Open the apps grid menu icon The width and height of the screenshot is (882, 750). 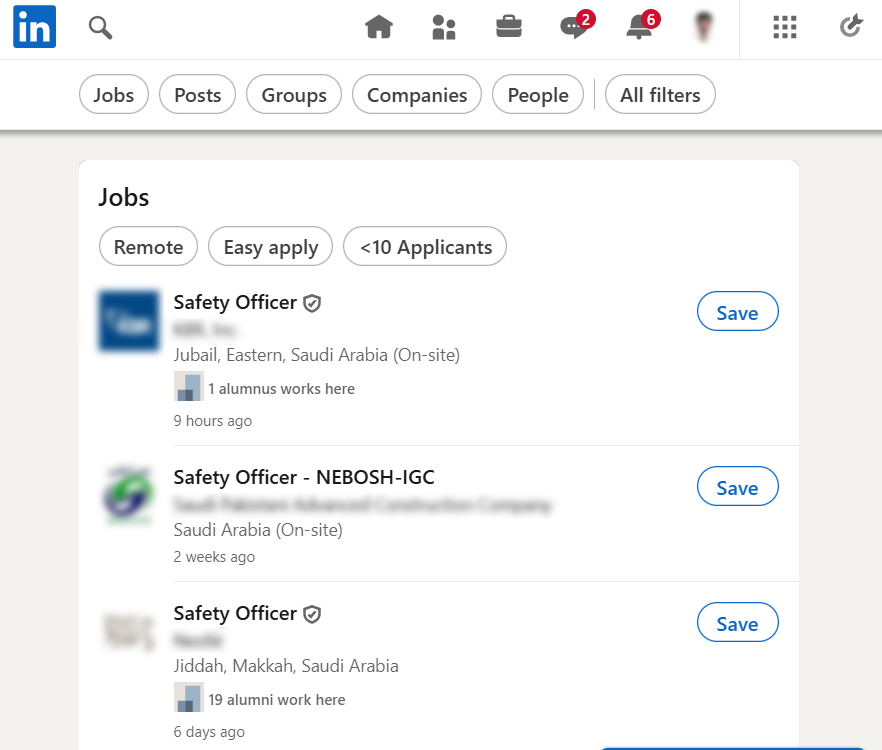point(785,28)
